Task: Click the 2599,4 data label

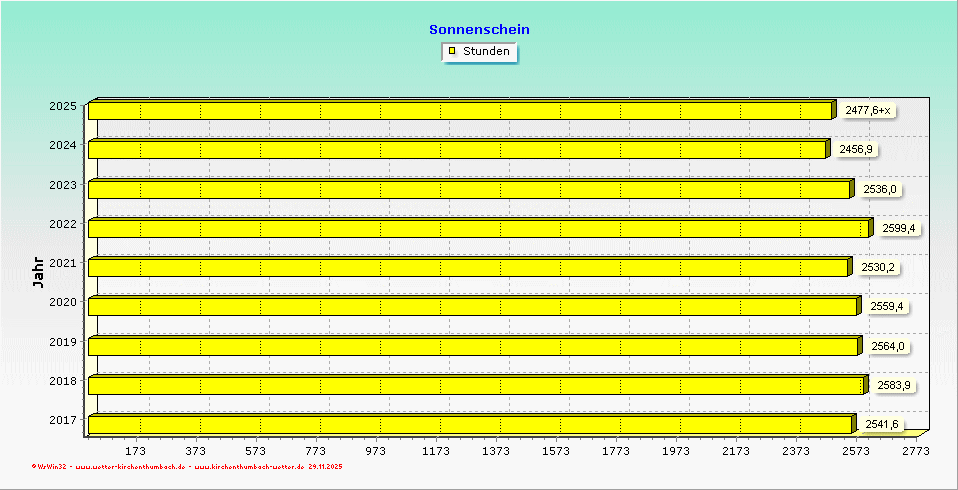Action: click(898, 228)
